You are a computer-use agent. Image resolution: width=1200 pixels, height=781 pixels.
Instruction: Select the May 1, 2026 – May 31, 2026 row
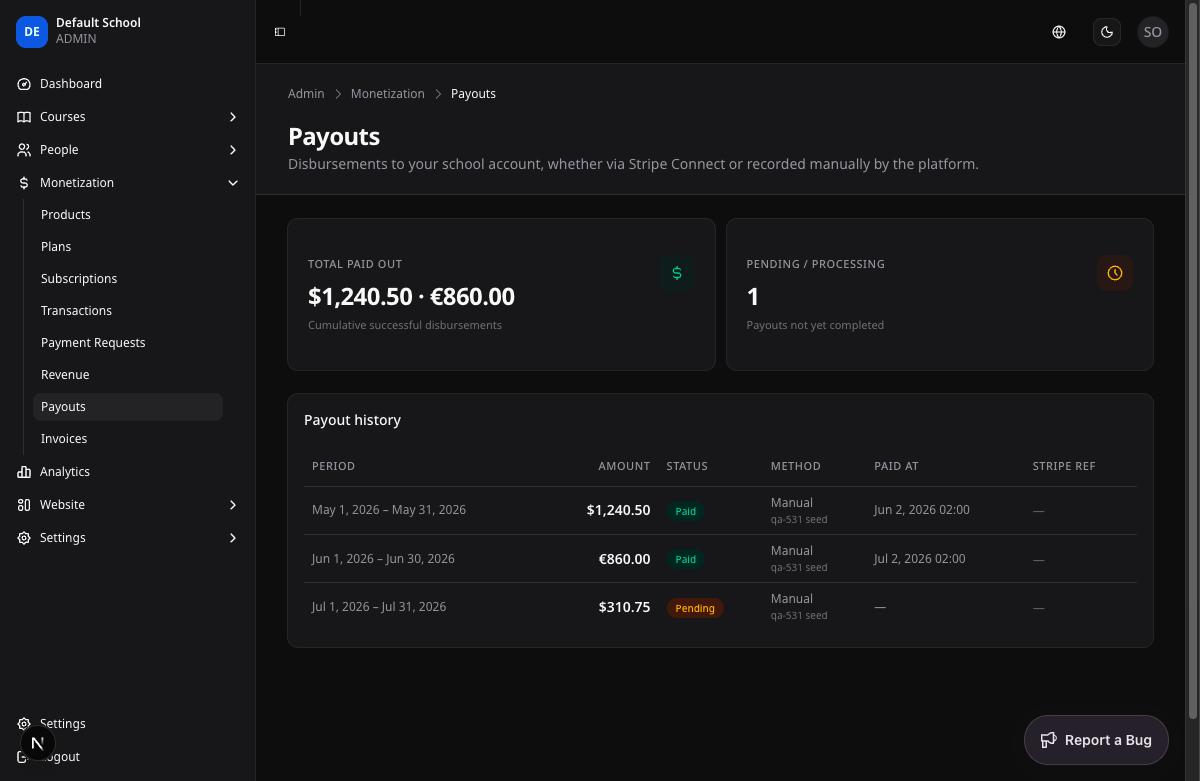720,511
